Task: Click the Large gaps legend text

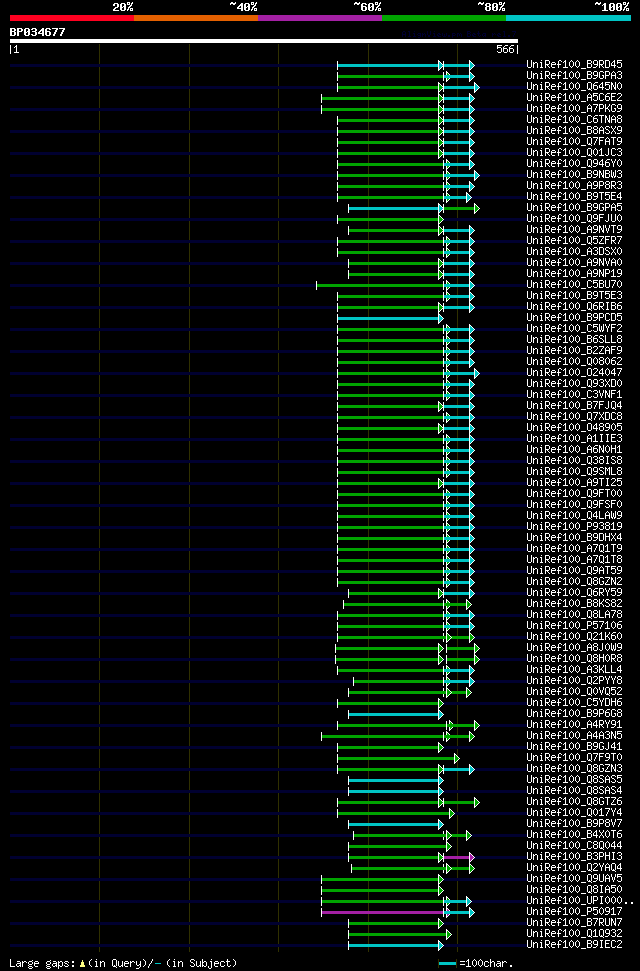Action: tap(123, 964)
